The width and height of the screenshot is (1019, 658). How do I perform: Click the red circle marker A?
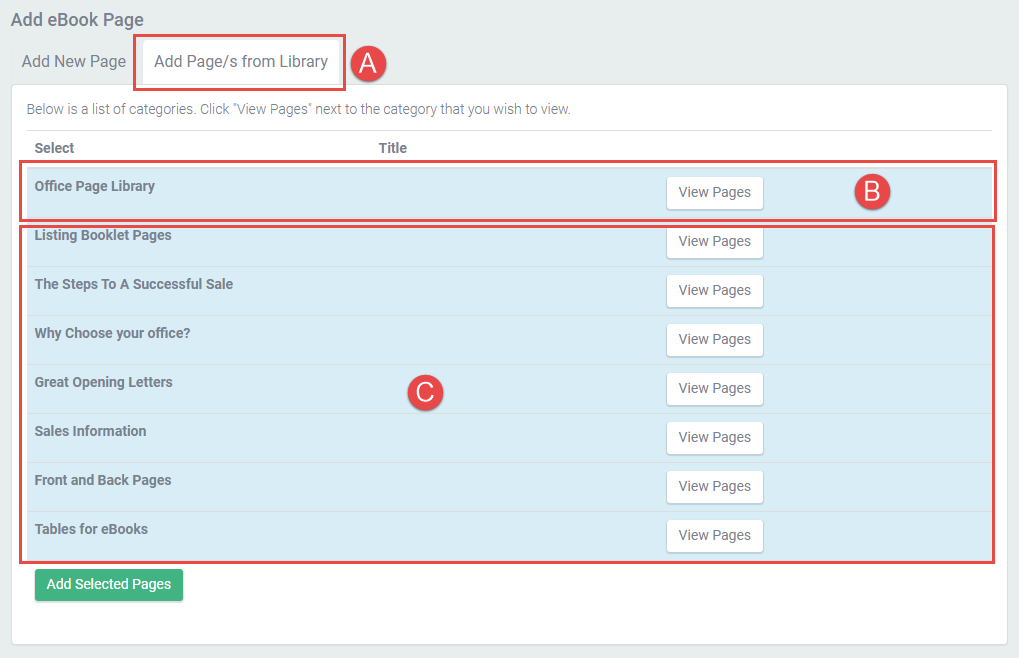(x=367, y=63)
